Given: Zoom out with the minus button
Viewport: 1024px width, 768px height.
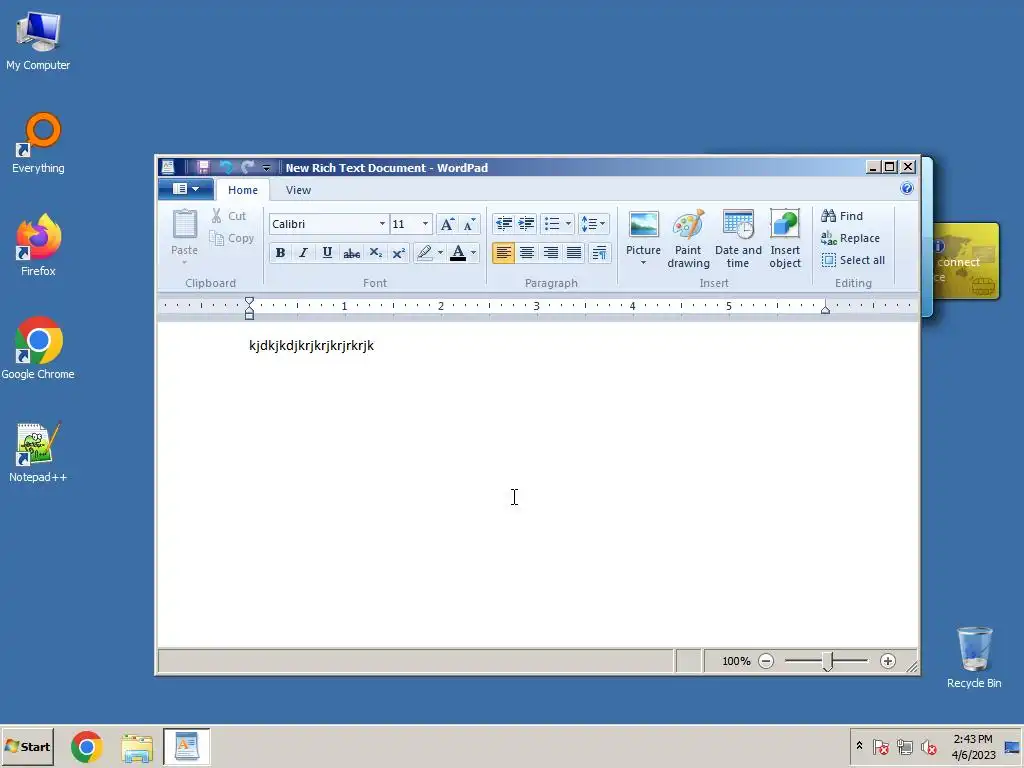Looking at the screenshot, I should tap(766, 661).
